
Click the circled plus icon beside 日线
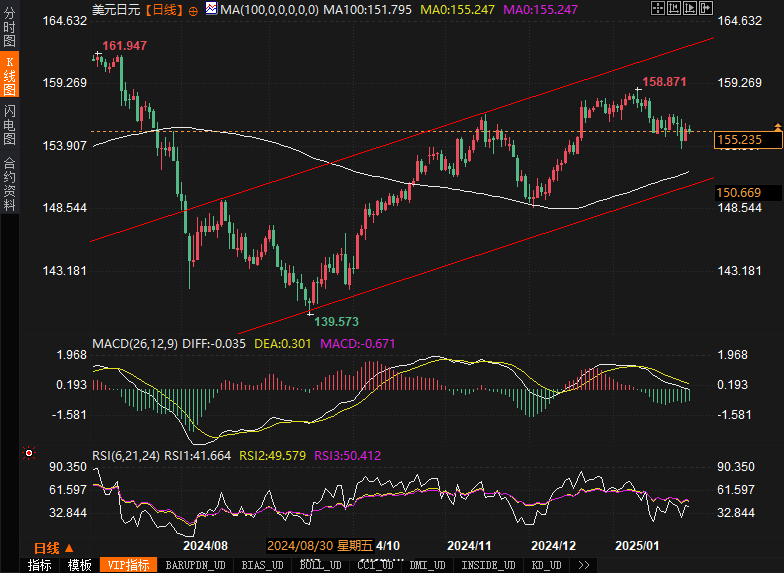193,11
